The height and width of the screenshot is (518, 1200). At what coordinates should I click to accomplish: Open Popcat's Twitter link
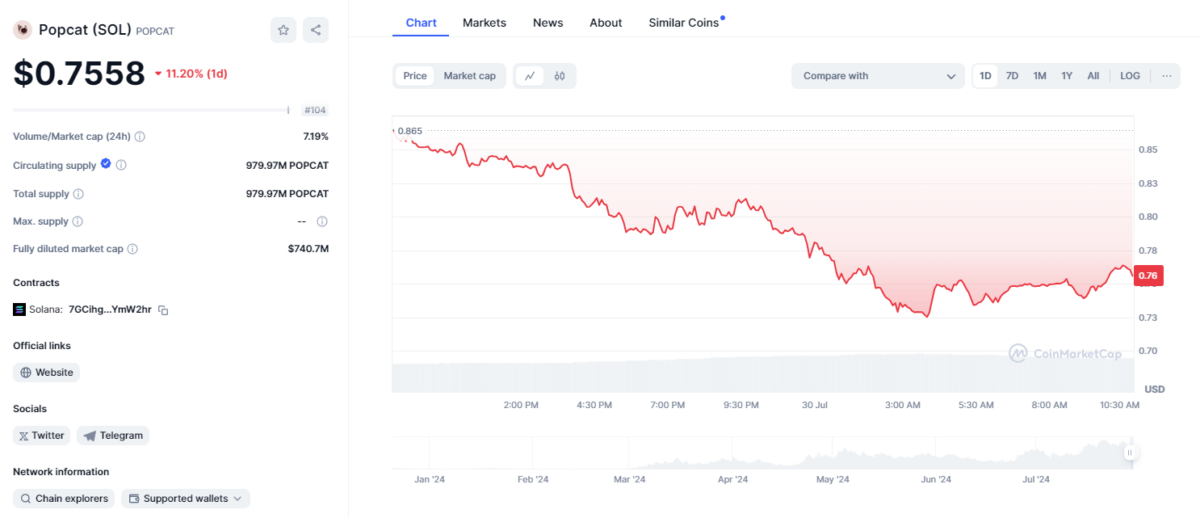[x=41, y=435]
